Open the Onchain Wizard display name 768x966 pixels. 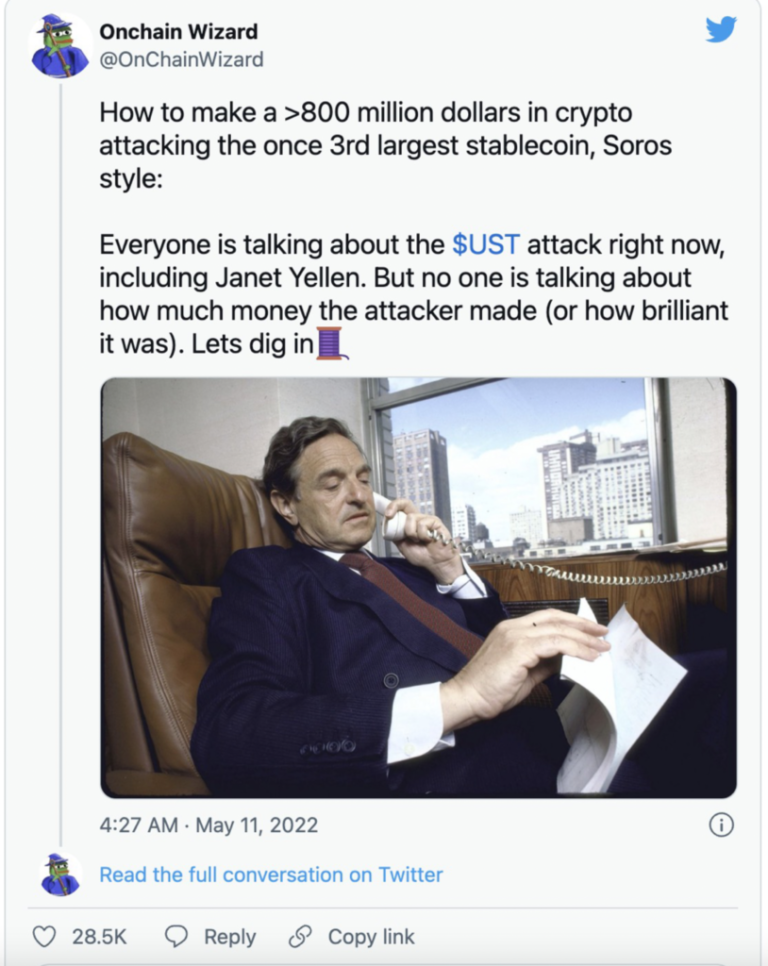click(178, 32)
